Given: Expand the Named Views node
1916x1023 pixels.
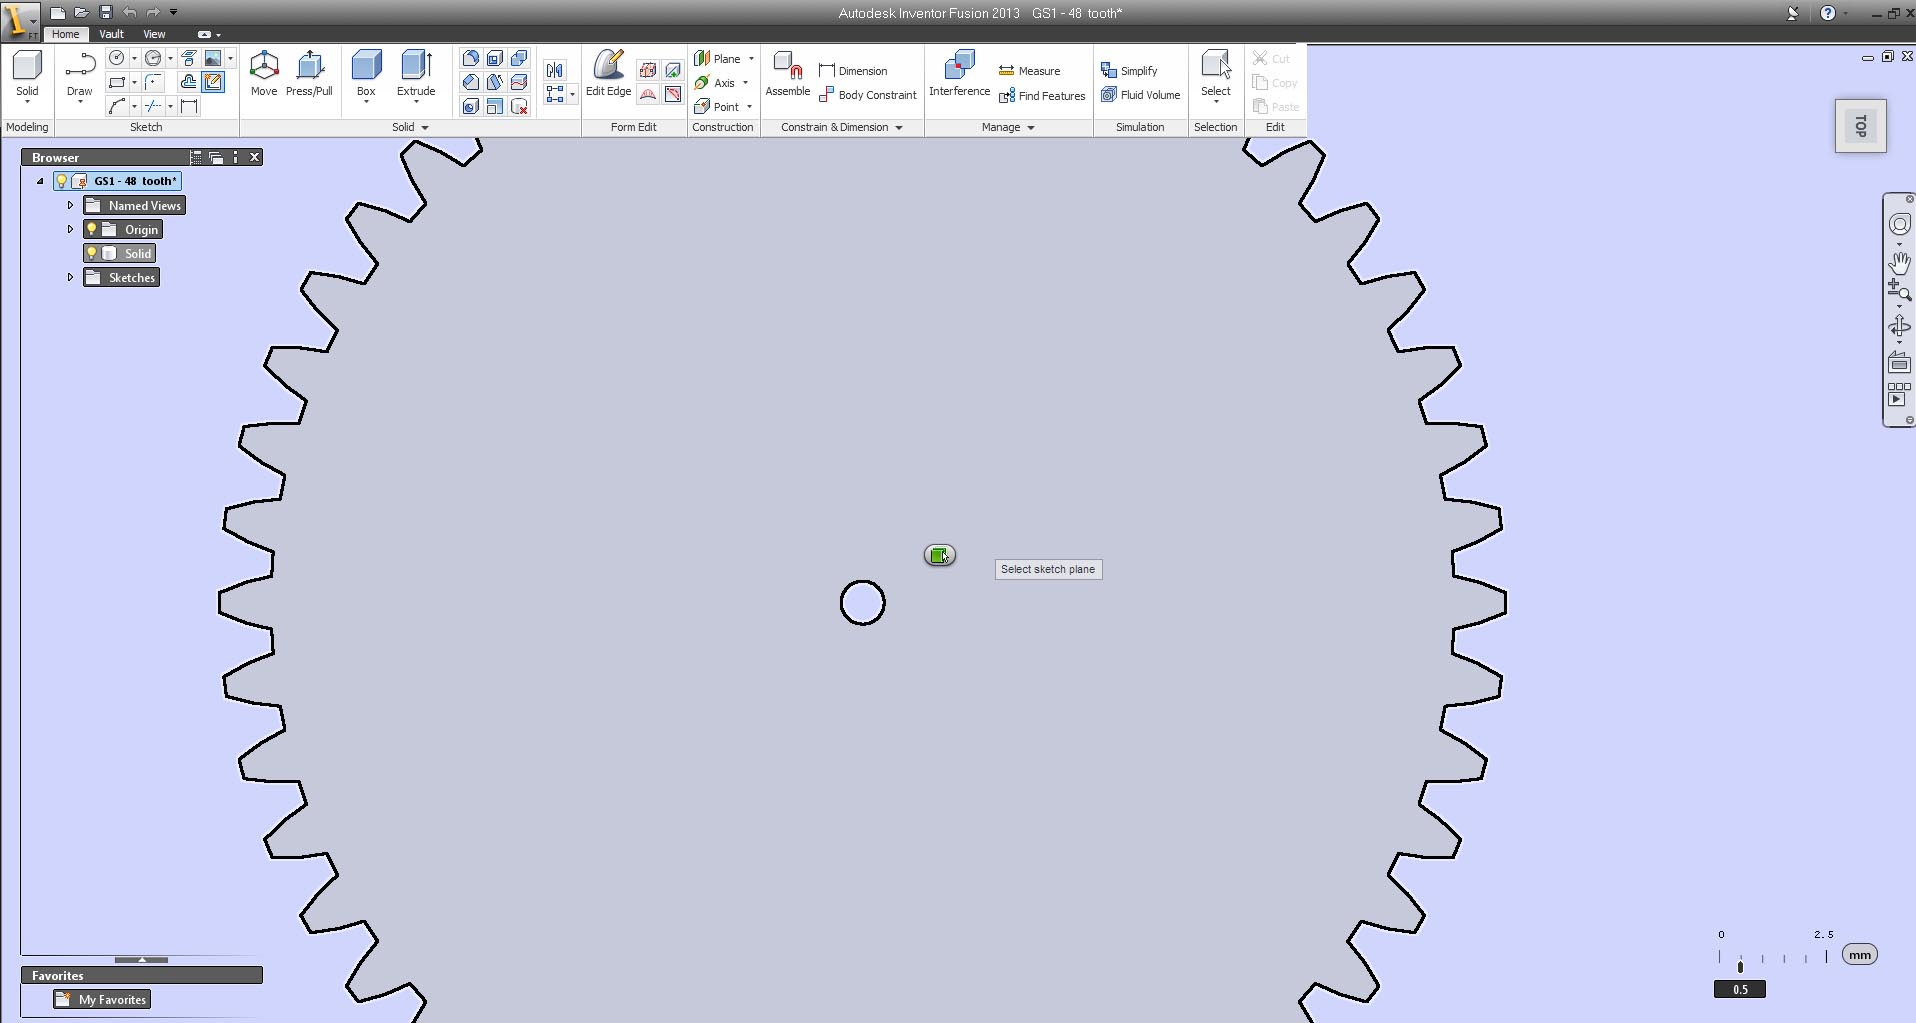Looking at the screenshot, I should pyautogui.click(x=70, y=205).
